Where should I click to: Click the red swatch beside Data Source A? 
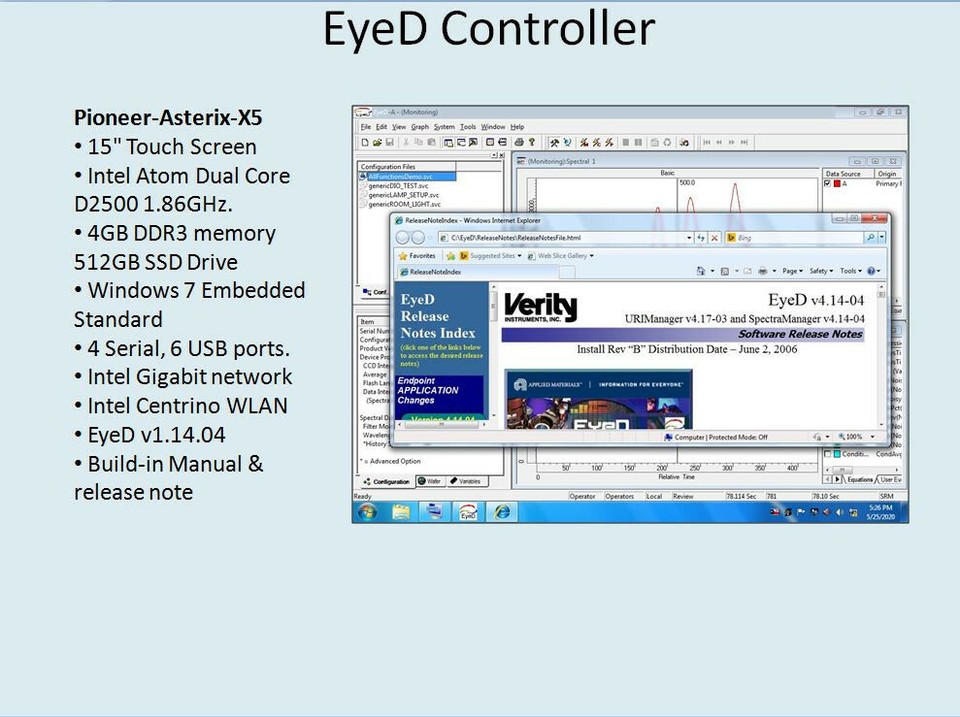tap(836, 183)
